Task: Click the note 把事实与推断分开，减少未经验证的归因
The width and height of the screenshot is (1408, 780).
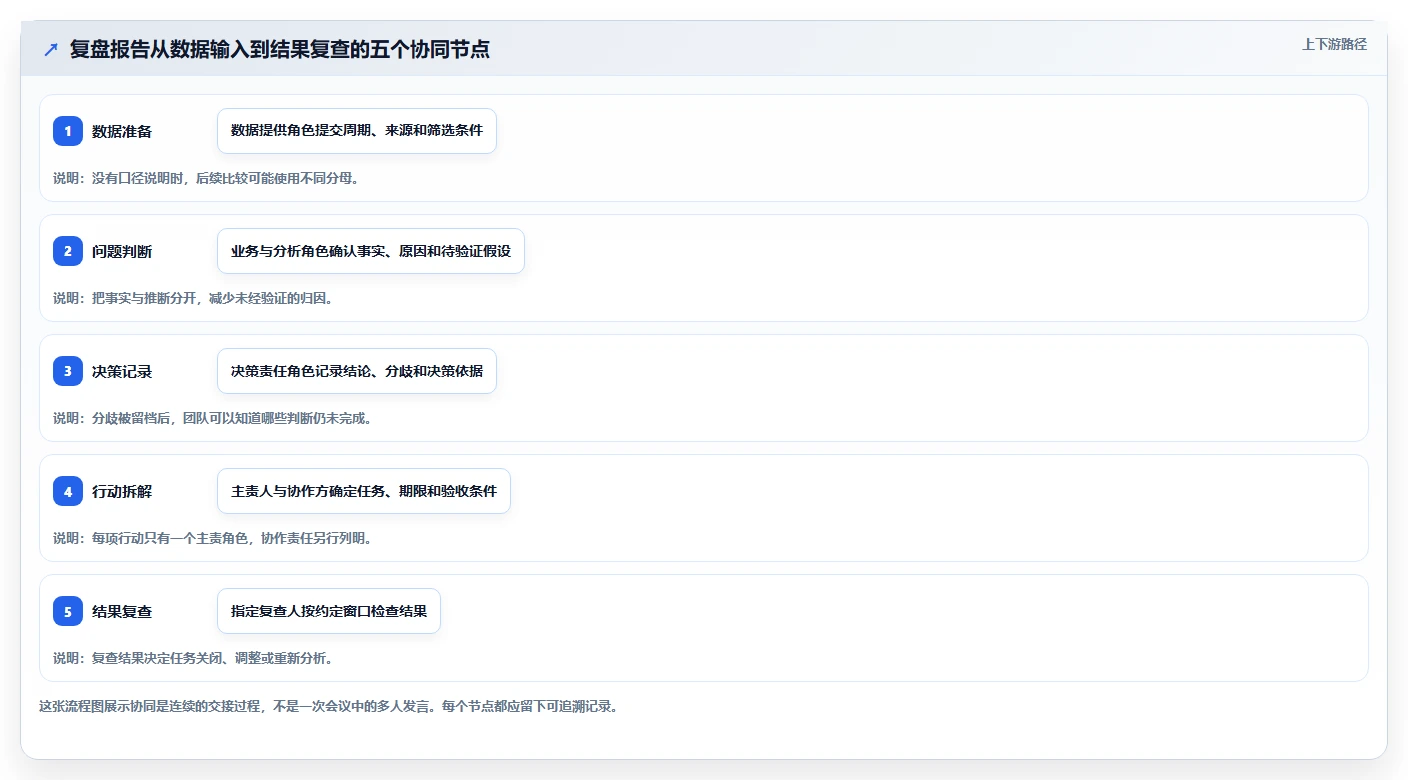Action: [x=193, y=298]
